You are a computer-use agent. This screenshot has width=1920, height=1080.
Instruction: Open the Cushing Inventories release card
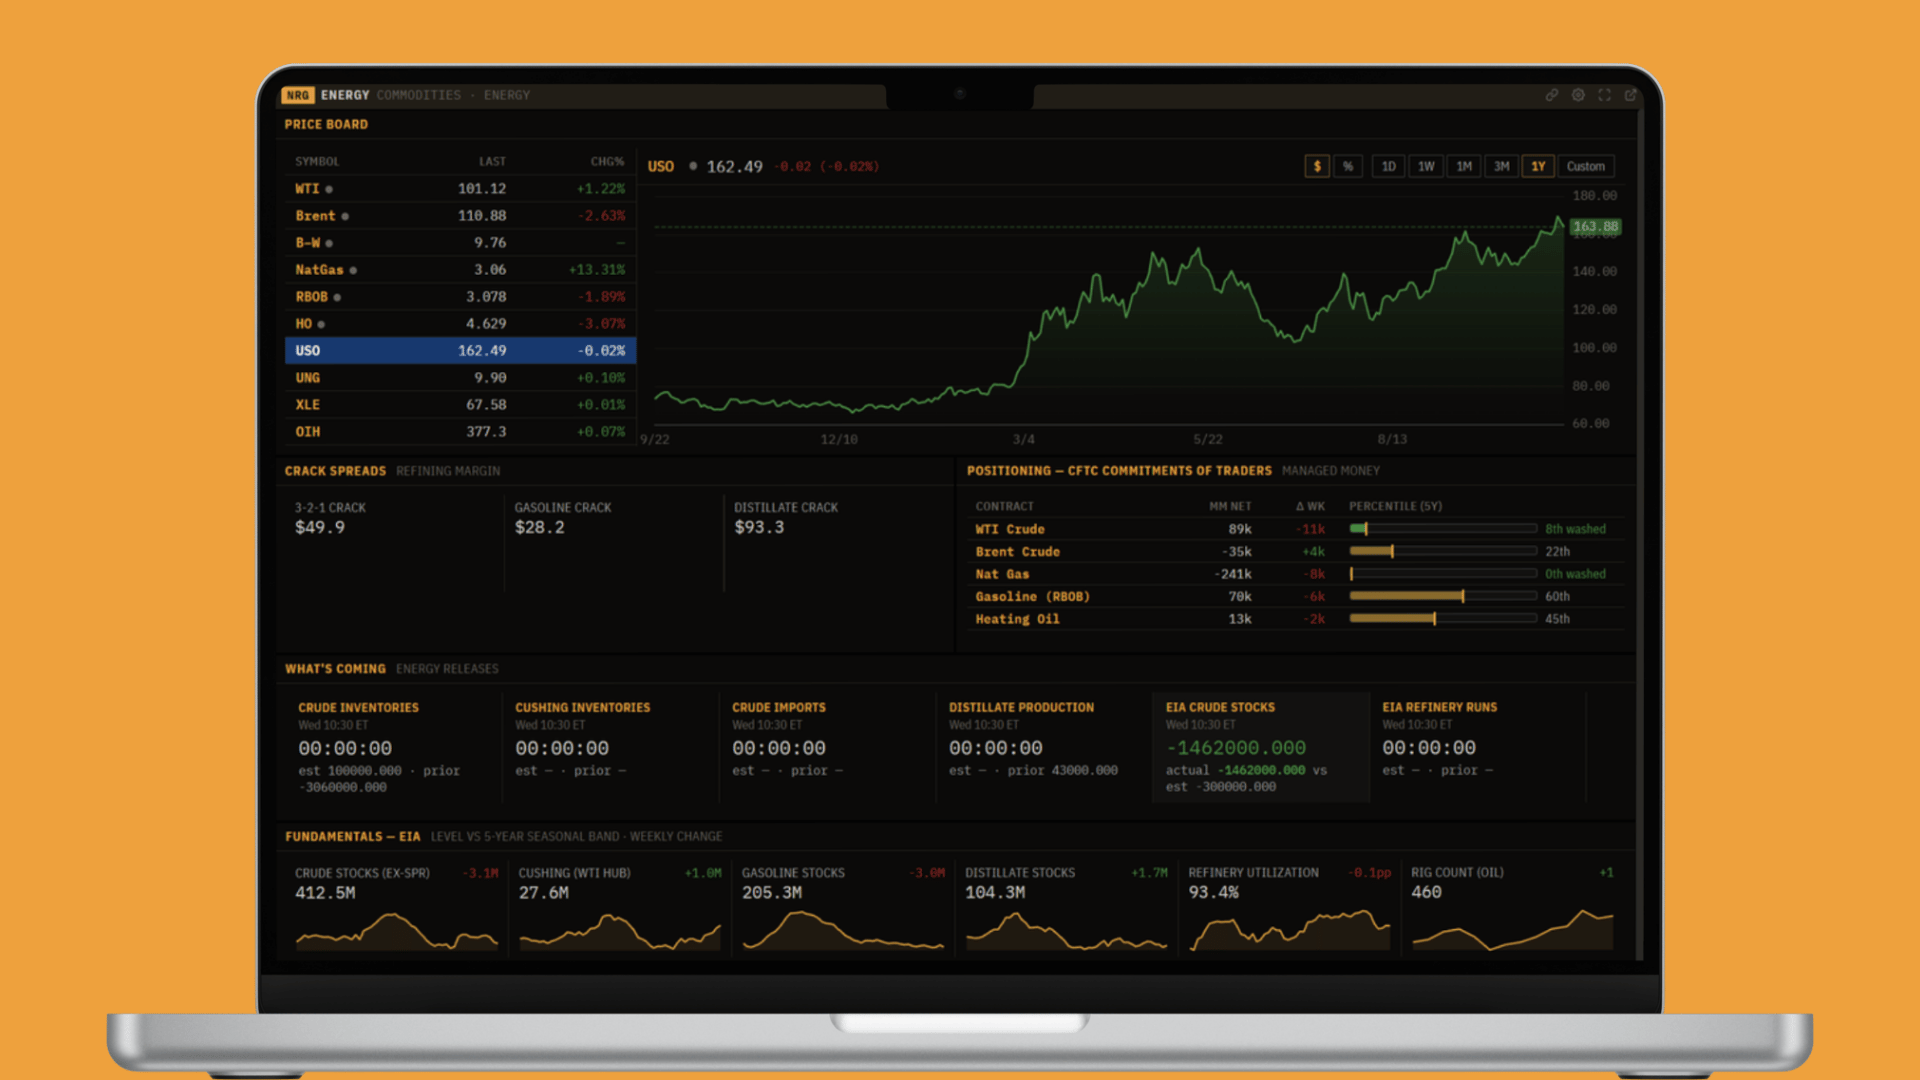[x=610, y=747]
